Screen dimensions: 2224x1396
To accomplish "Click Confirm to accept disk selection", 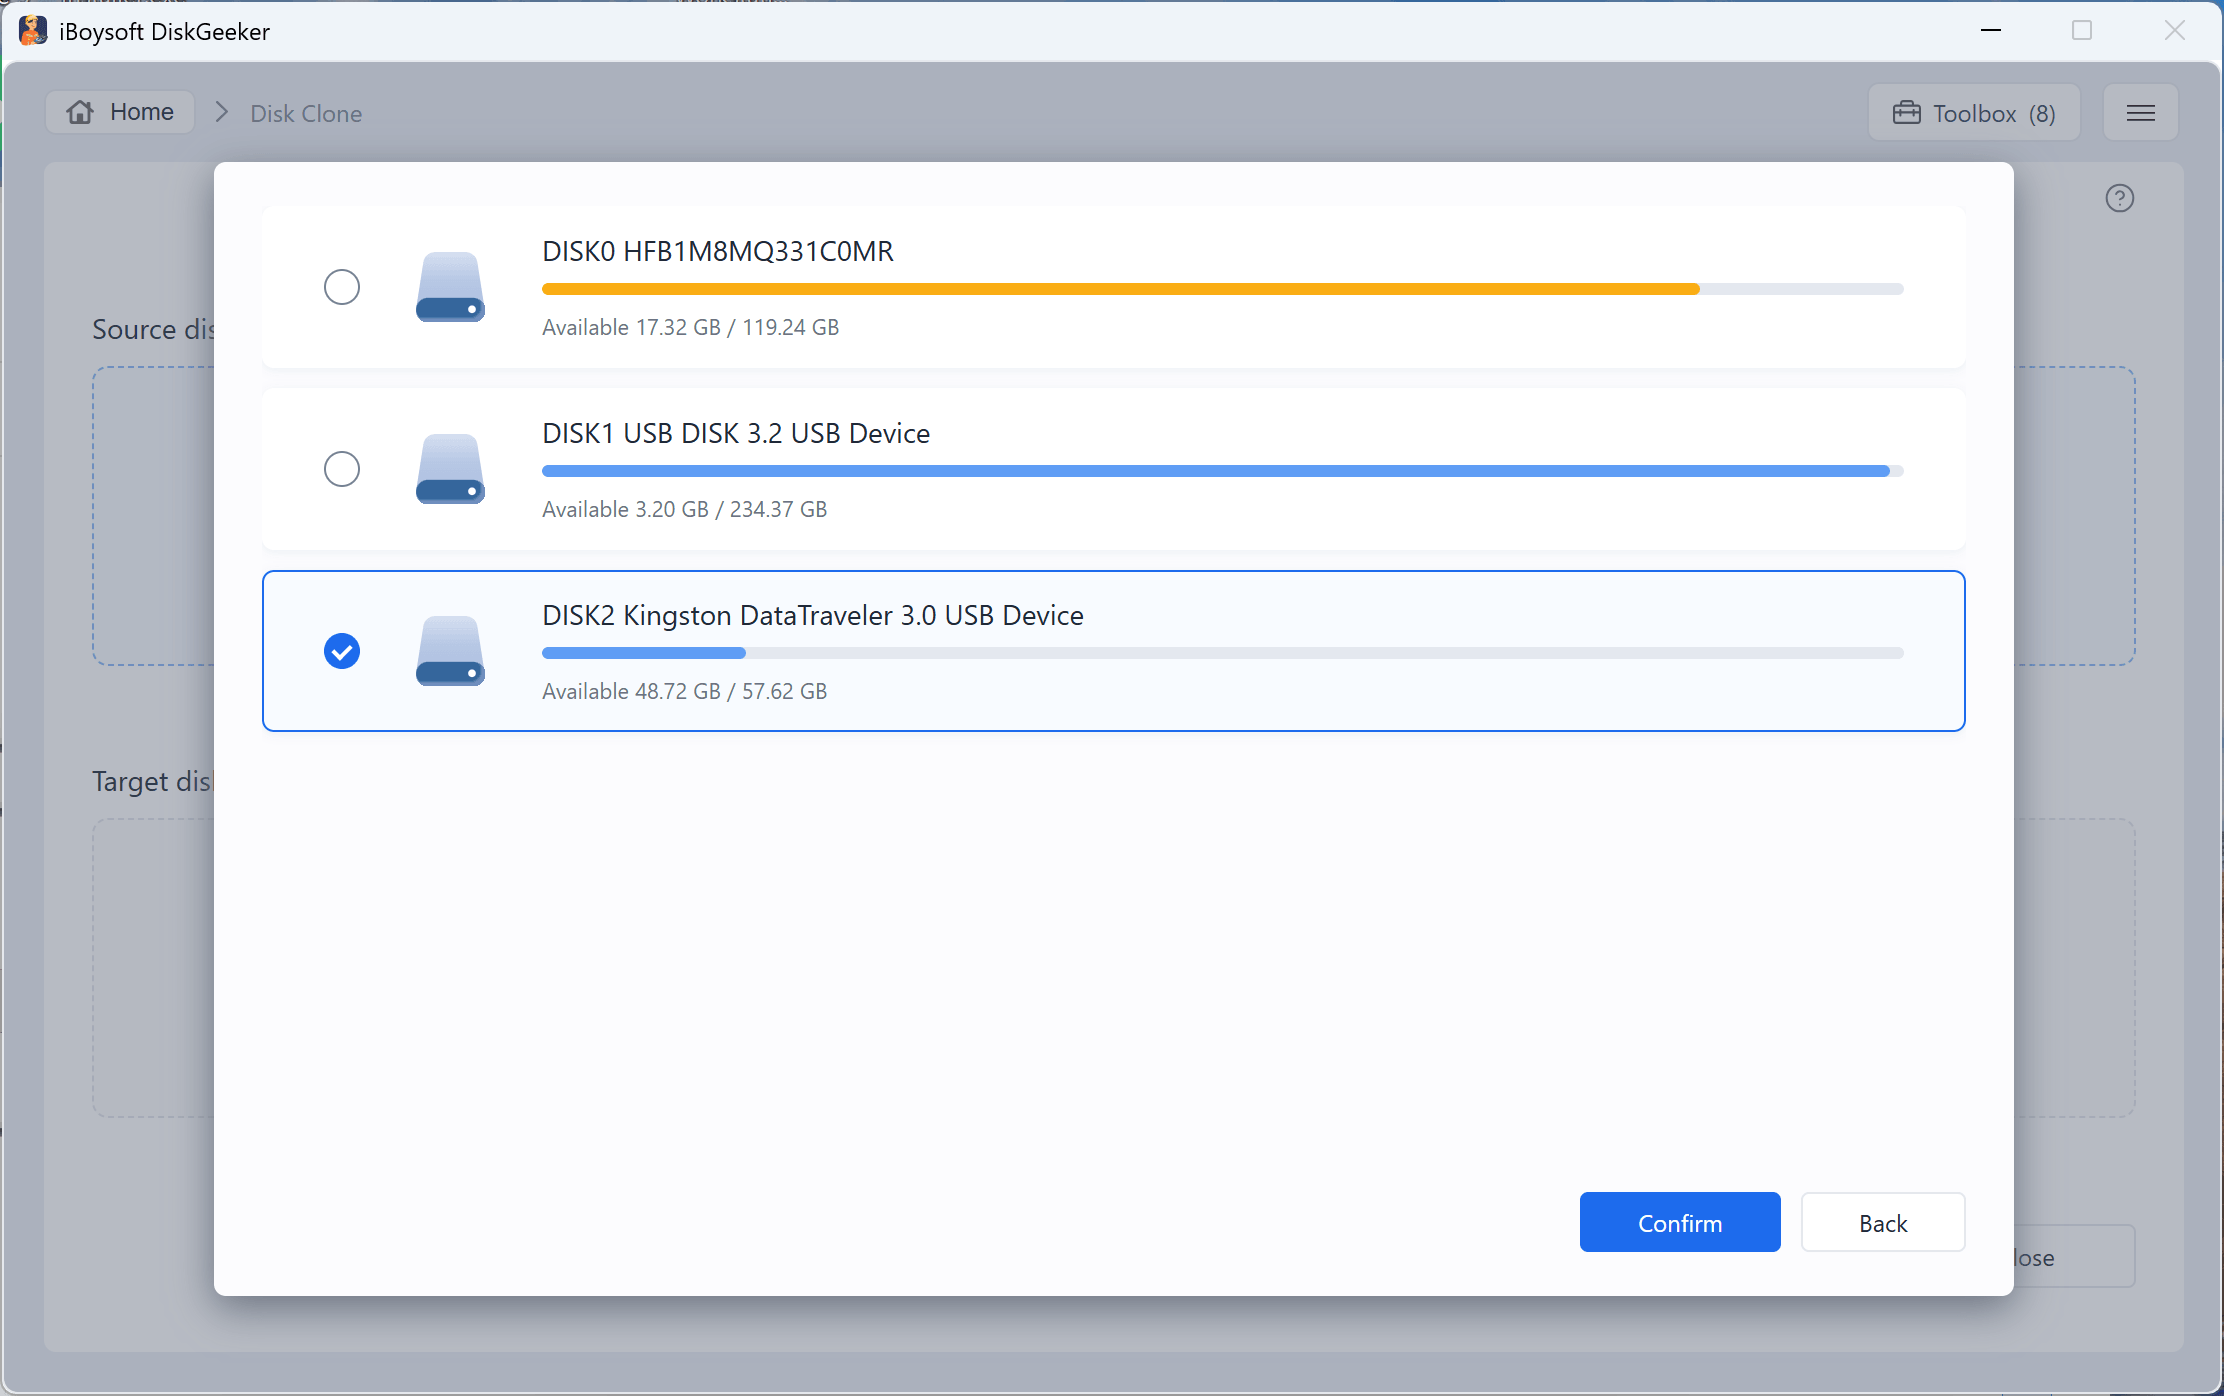I will click(x=1680, y=1222).
